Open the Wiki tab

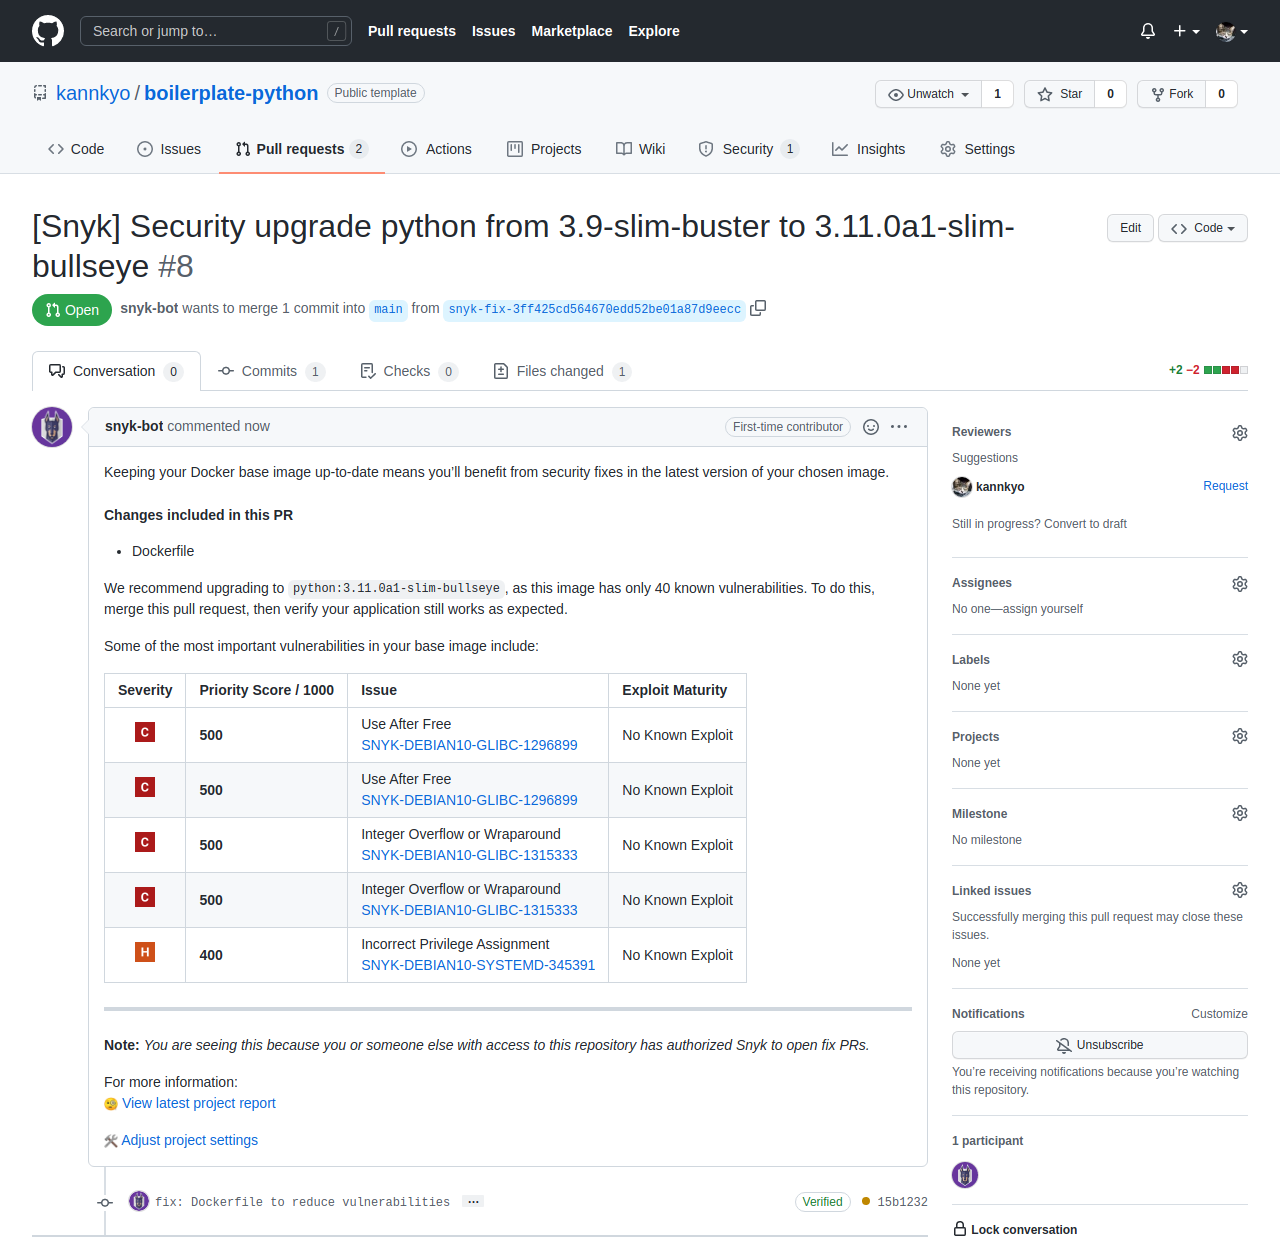coord(640,149)
